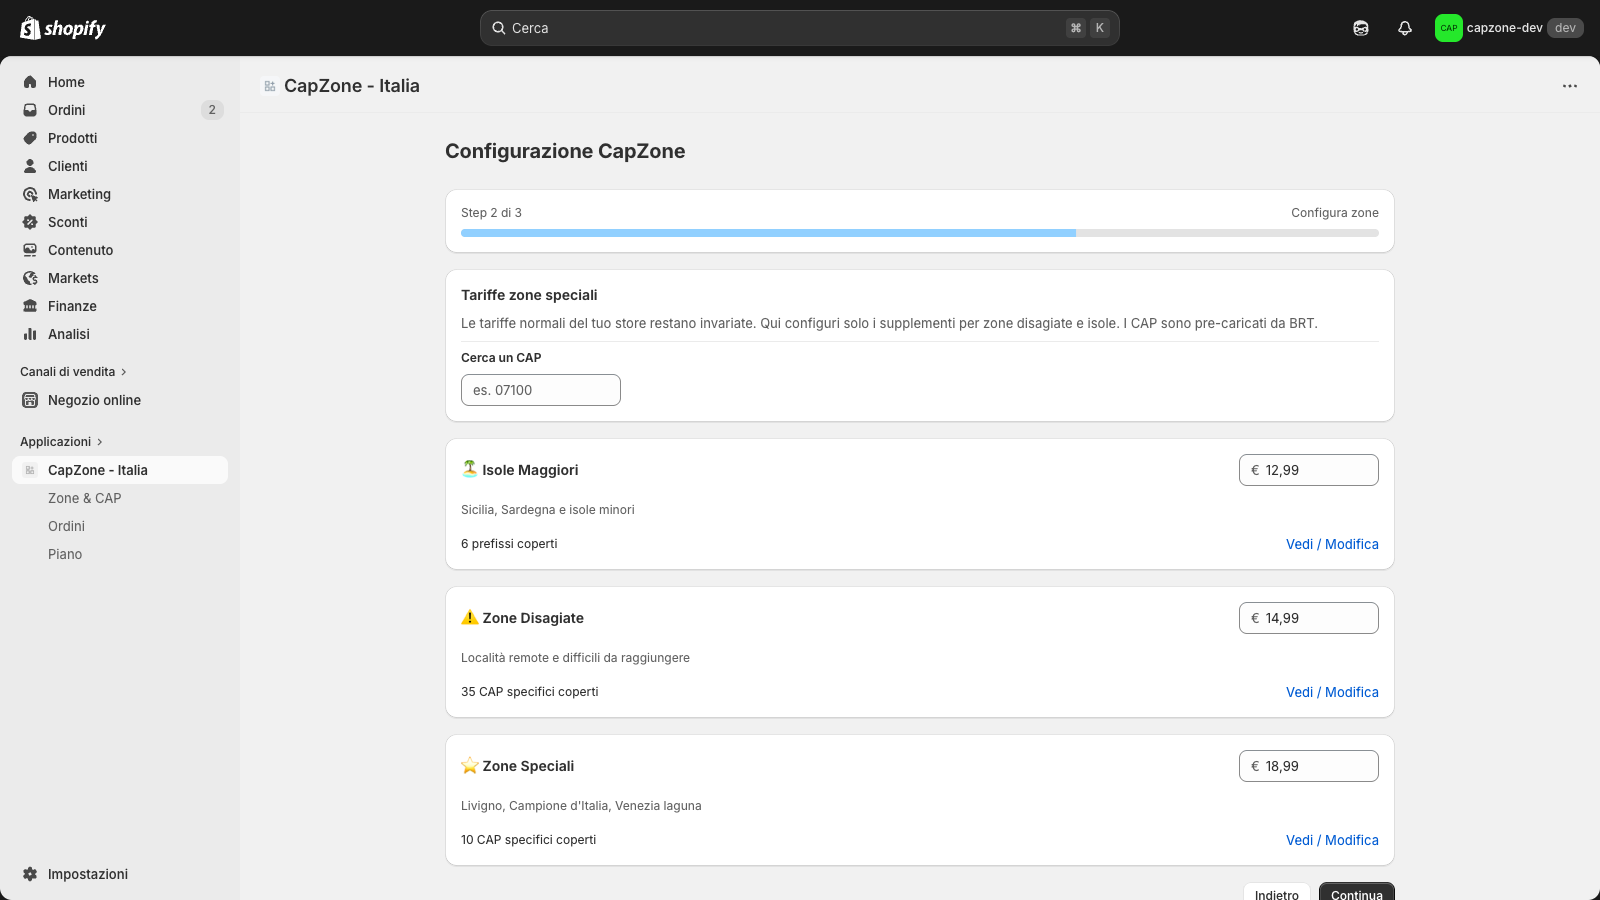Focus the top Cerca search bar
Screen dimensions: 1600x900
(x=800, y=28)
